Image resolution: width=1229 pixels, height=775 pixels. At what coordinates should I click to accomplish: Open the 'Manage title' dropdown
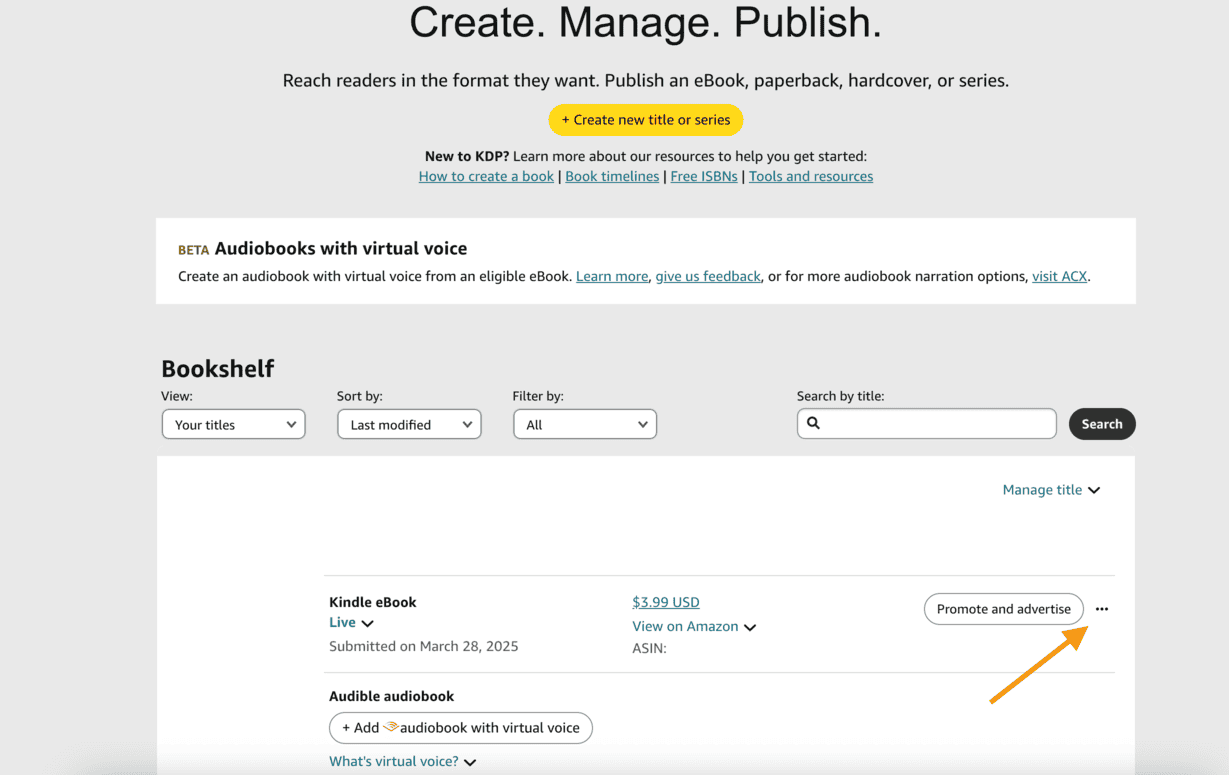click(1050, 489)
